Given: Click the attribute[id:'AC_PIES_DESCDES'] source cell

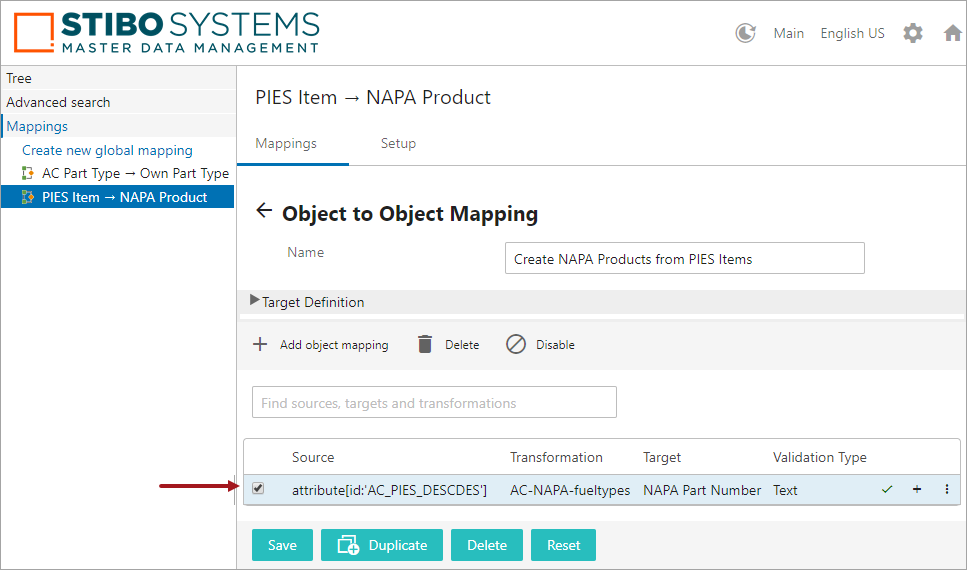Looking at the screenshot, I should pyautogui.click(x=389, y=490).
